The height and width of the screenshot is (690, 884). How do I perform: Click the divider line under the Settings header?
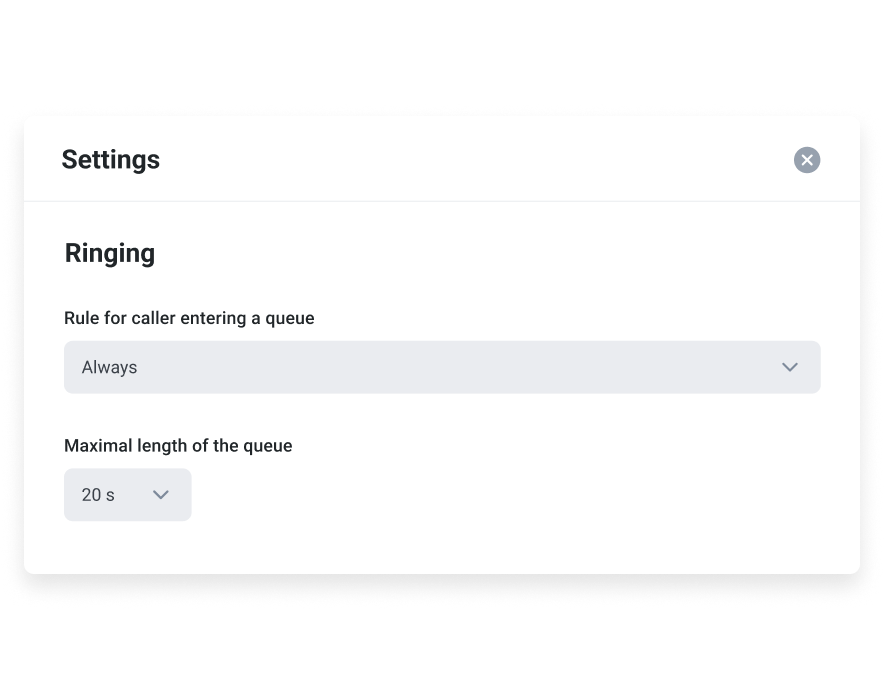point(442,201)
